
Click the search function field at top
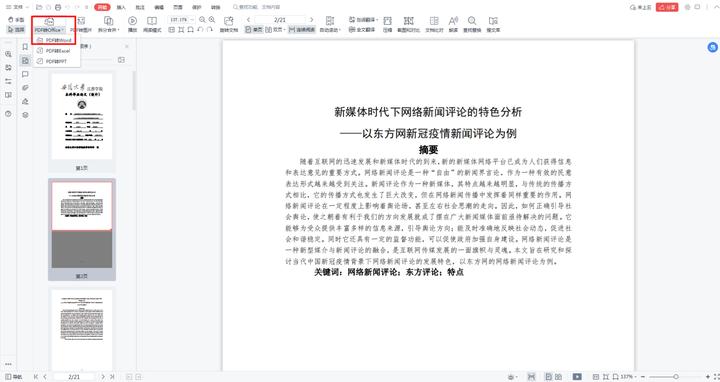257,7
